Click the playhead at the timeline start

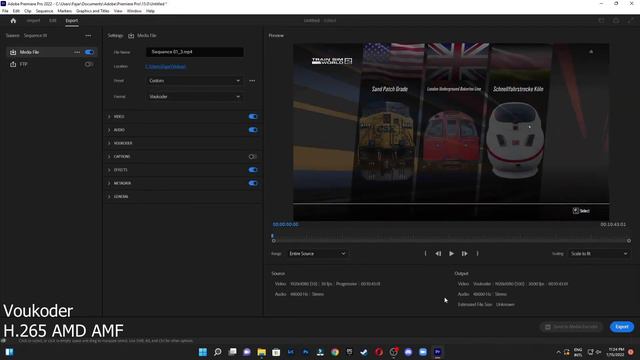pyautogui.click(x=272, y=236)
